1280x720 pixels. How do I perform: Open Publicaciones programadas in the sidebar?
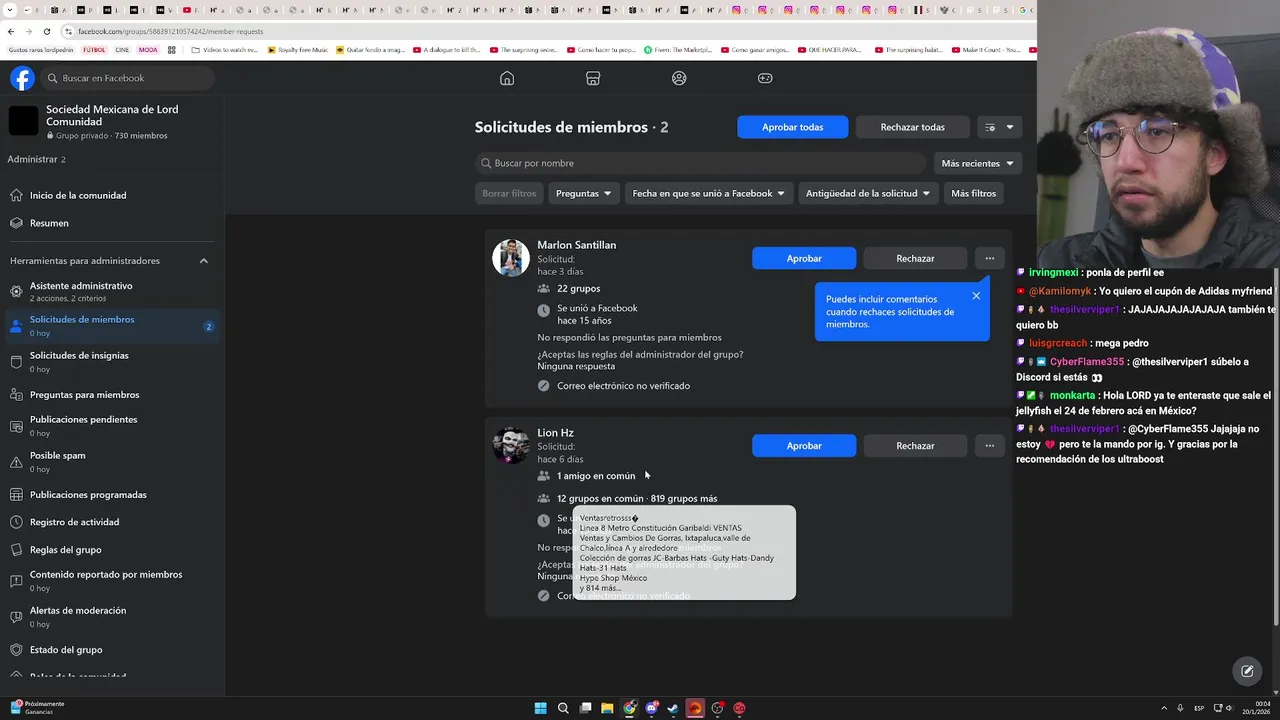[x=112, y=494]
